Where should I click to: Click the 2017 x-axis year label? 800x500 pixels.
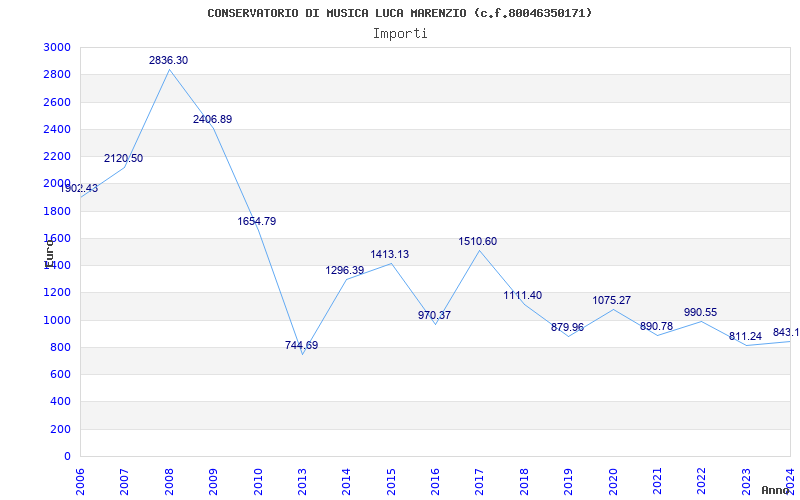[x=479, y=480]
